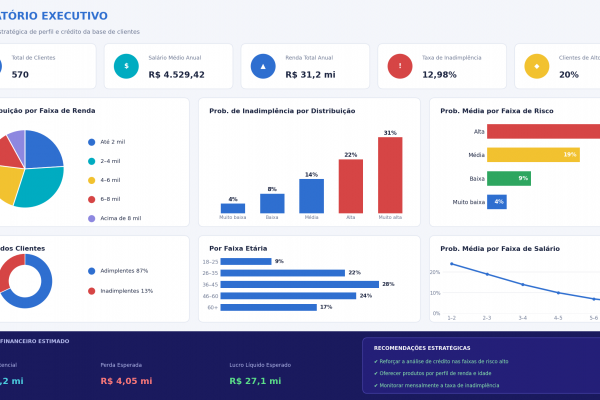Click the green Baixa 9% risk bar

509,178
